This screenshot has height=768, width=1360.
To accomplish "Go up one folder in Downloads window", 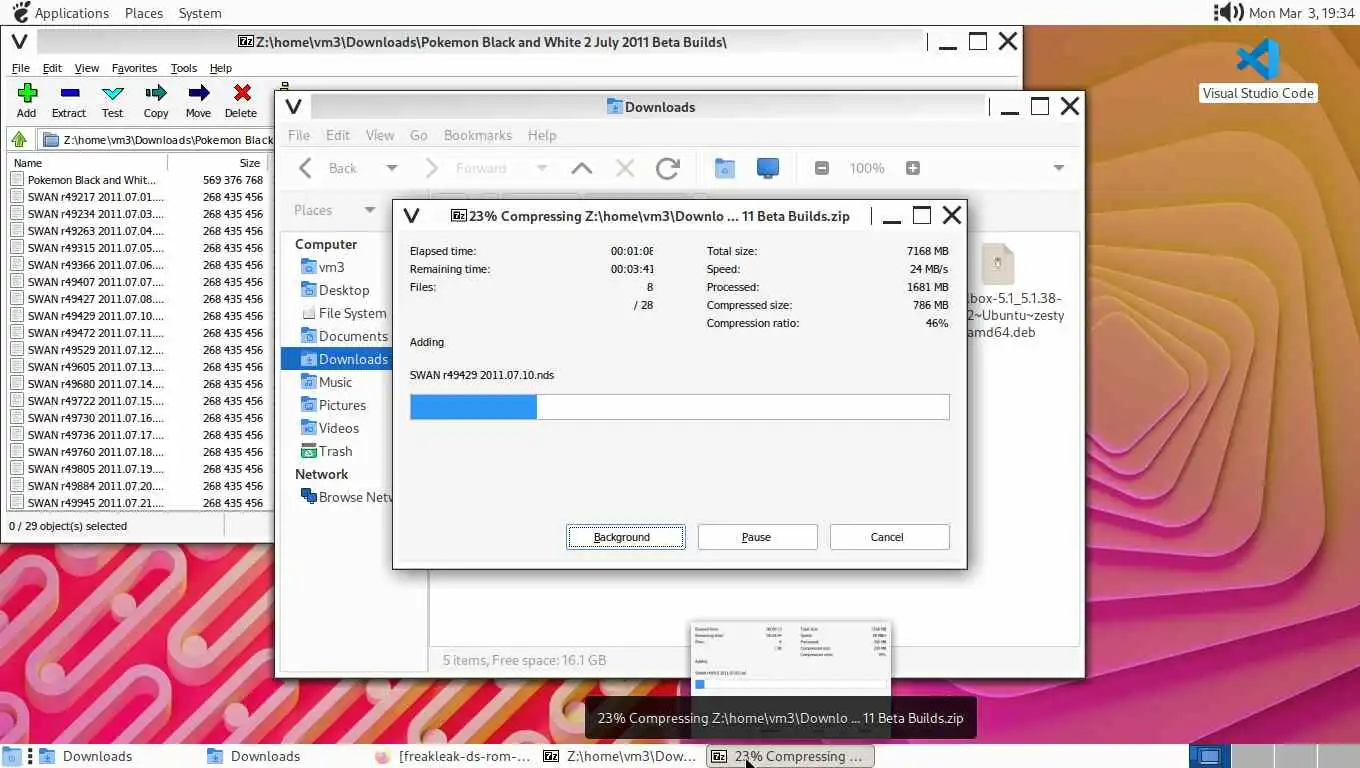I will pos(581,168).
